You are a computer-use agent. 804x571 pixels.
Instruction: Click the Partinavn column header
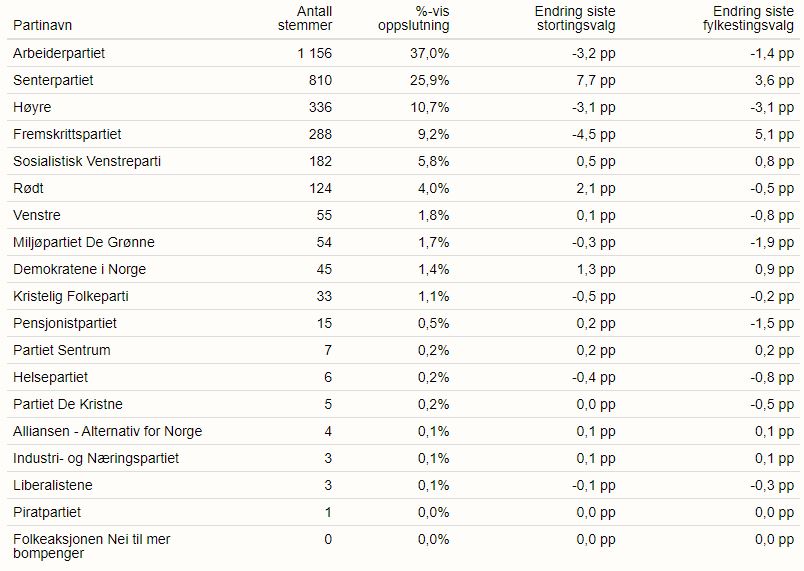tap(42, 25)
